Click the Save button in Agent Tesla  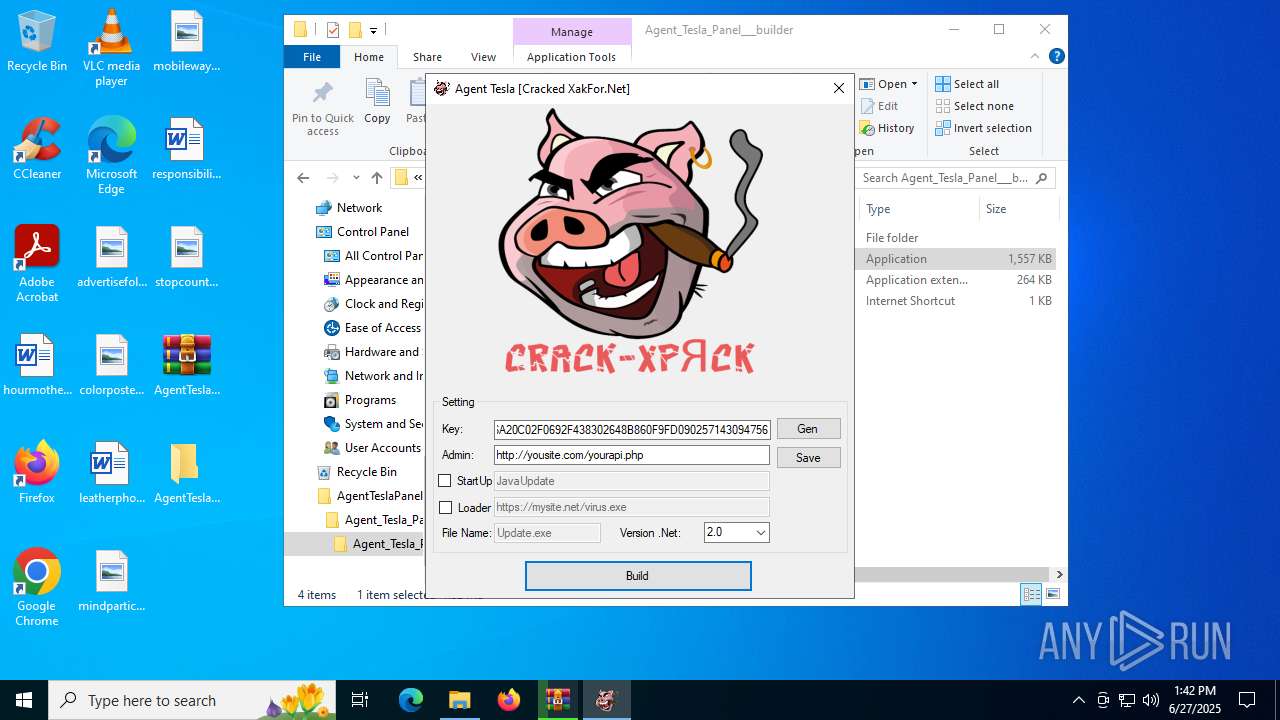pyautogui.click(x=808, y=457)
